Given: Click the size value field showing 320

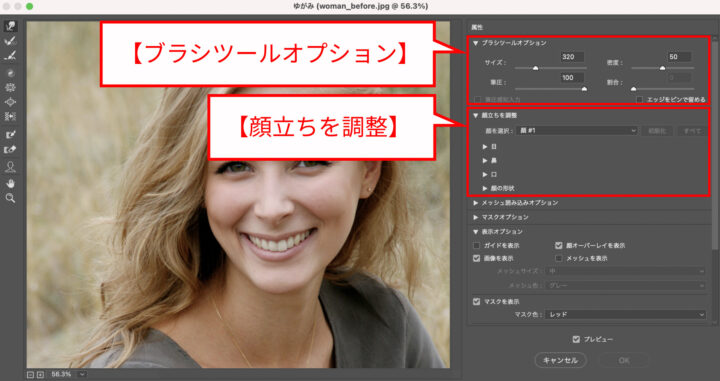Looking at the screenshot, I should pos(572,57).
